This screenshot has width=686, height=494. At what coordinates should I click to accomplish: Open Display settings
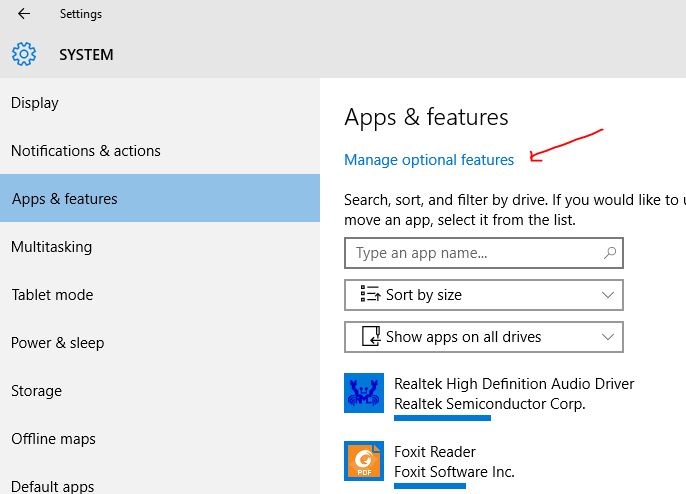[x=160, y=103]
